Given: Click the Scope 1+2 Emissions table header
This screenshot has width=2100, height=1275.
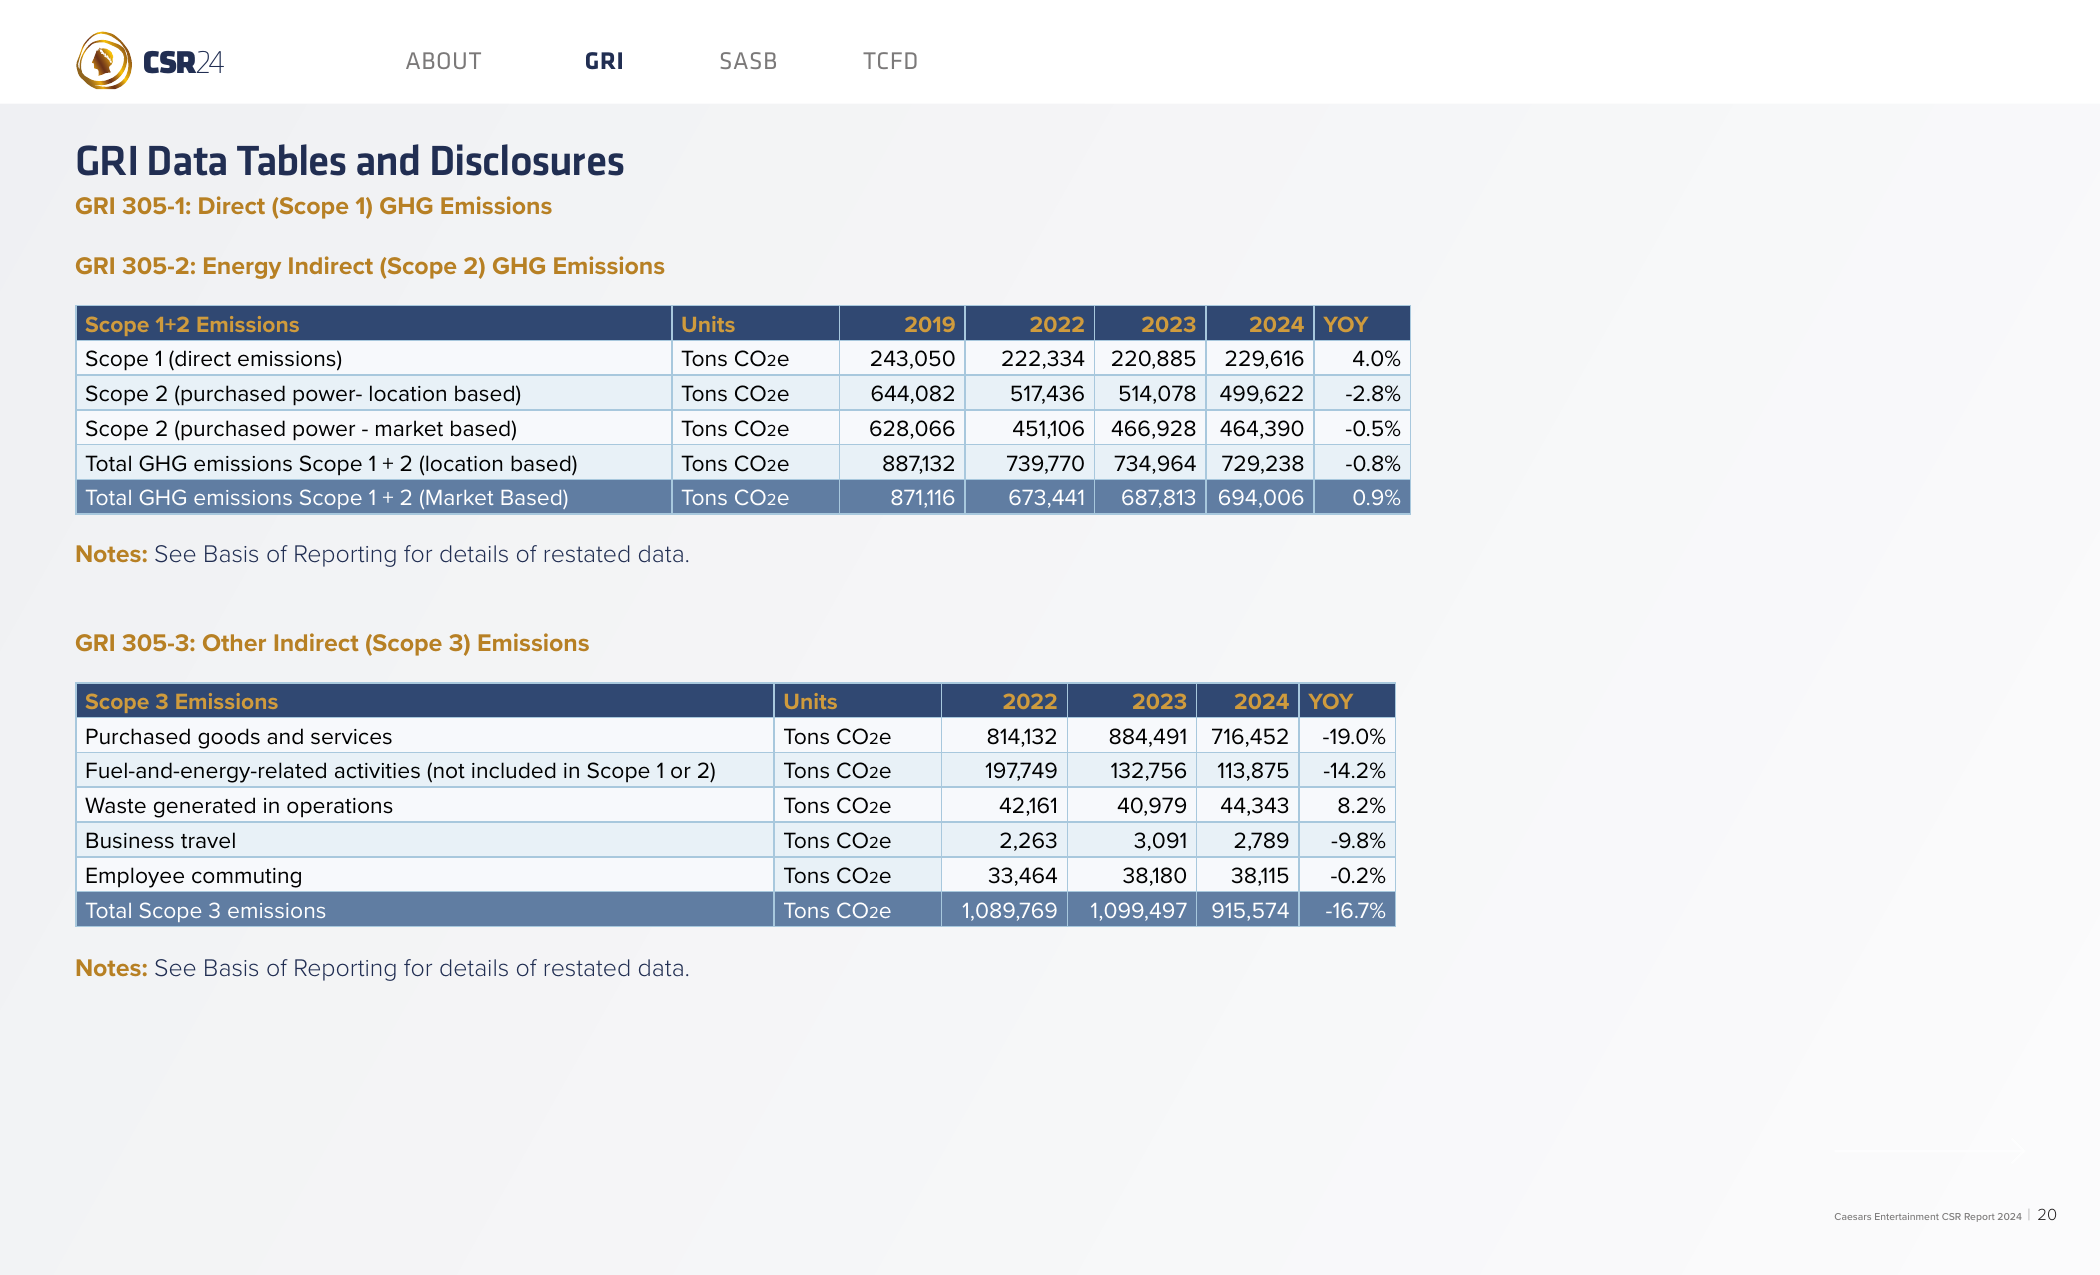Looking at the screenshot, I should click(192, 324).
